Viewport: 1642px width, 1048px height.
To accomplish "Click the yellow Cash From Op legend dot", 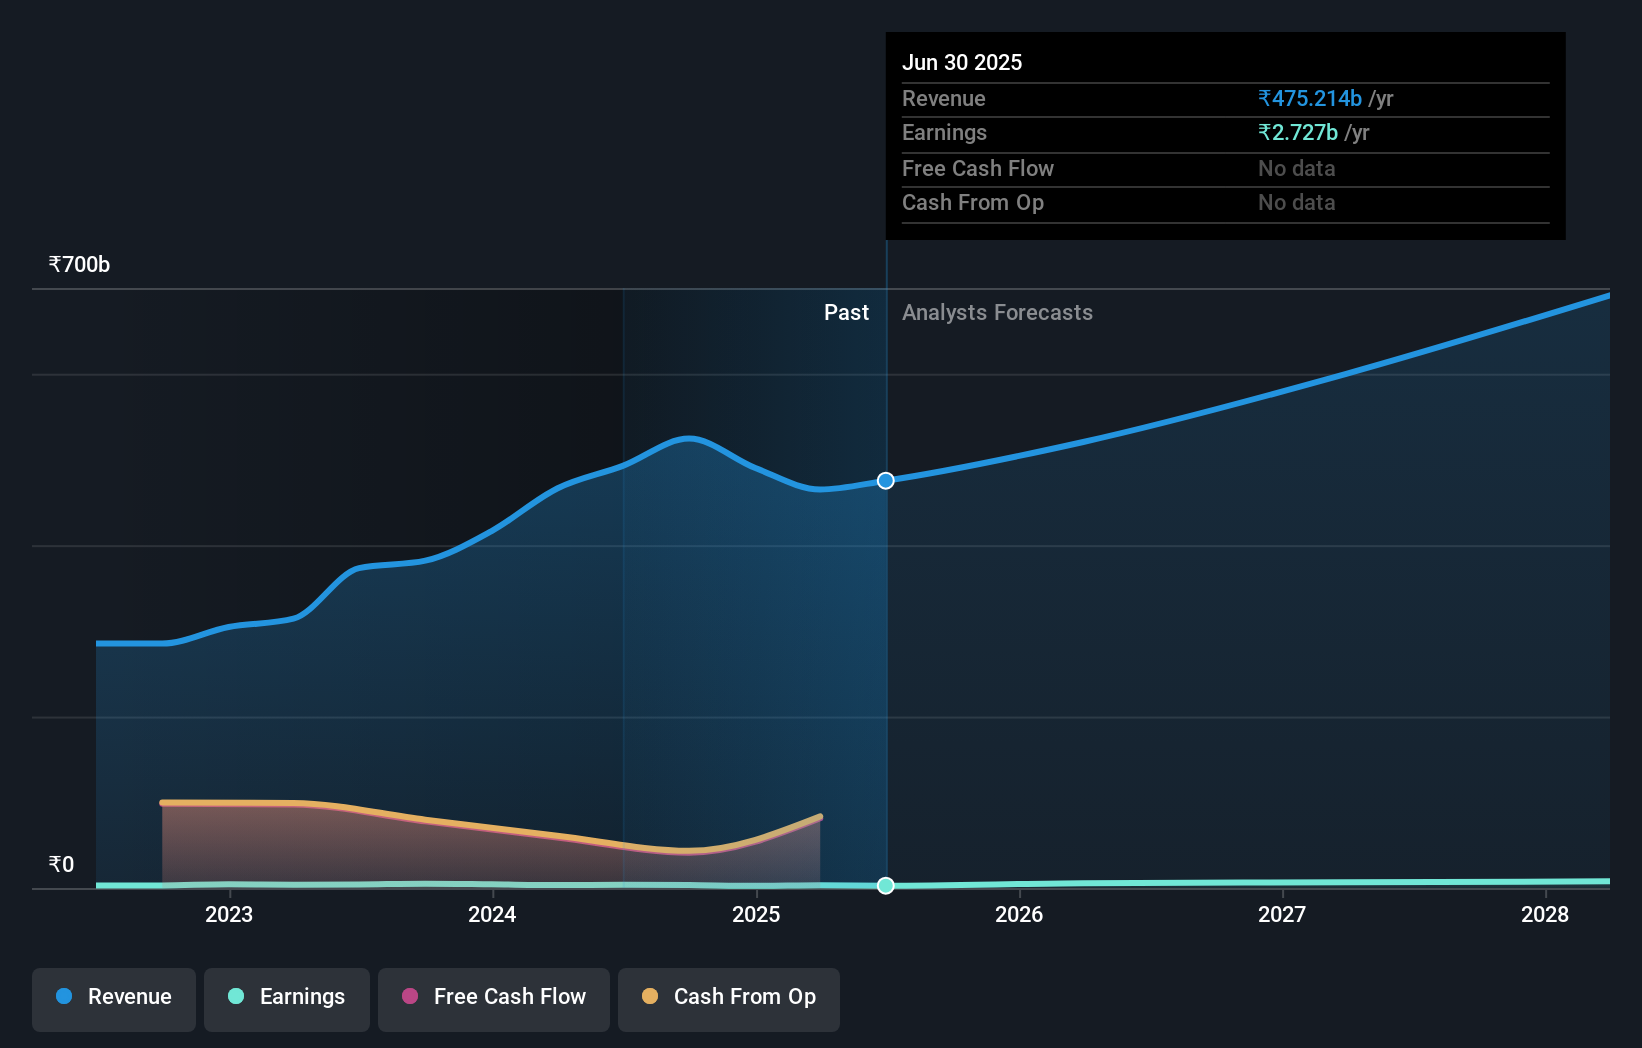I will (650, 996).
